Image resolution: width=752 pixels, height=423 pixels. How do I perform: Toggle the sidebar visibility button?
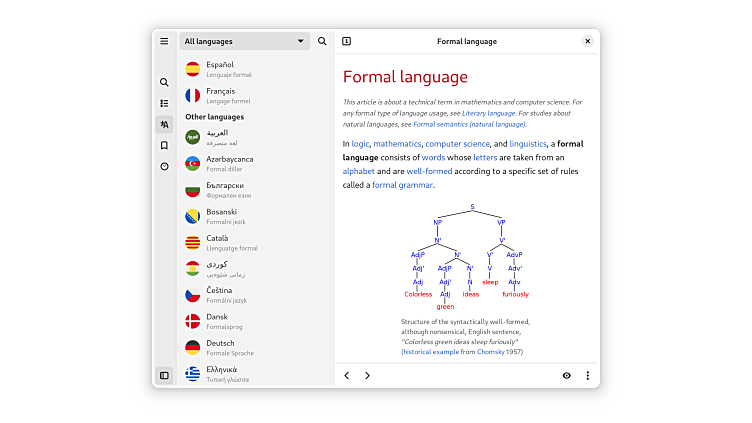click(164, 375)
